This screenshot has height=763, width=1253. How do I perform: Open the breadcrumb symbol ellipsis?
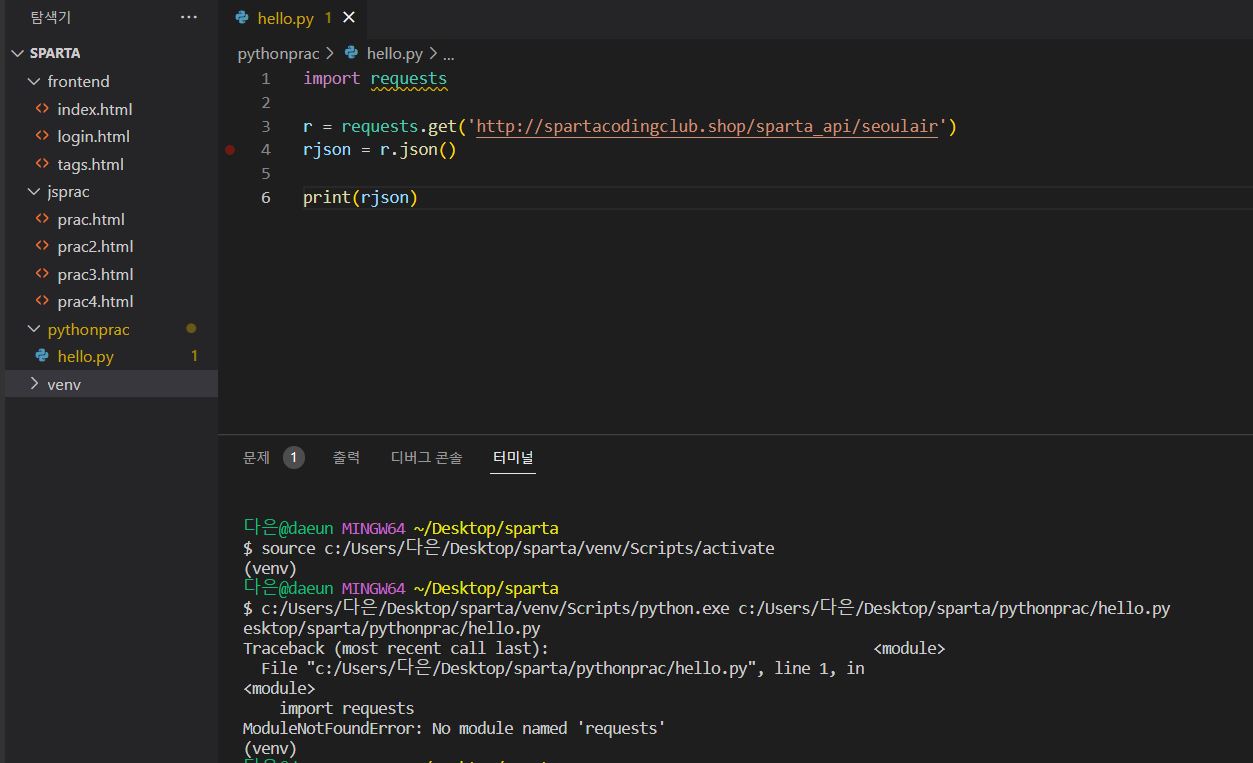pos(448,55)
